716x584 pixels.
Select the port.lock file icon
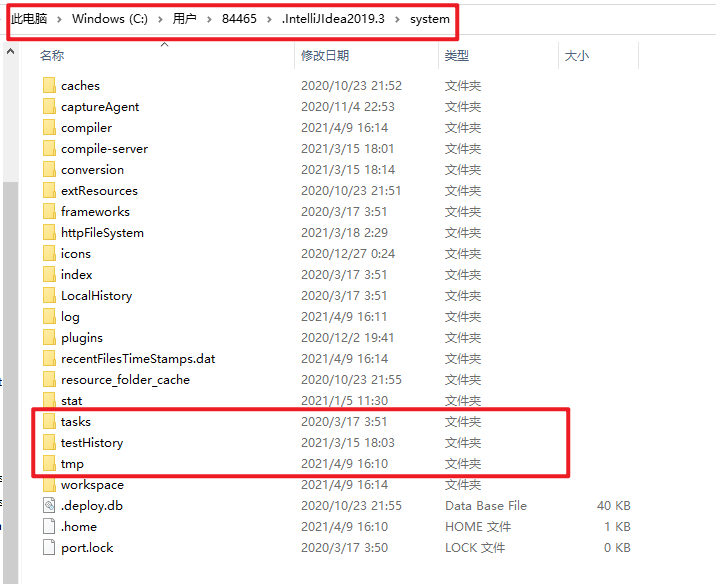(49, 547)
